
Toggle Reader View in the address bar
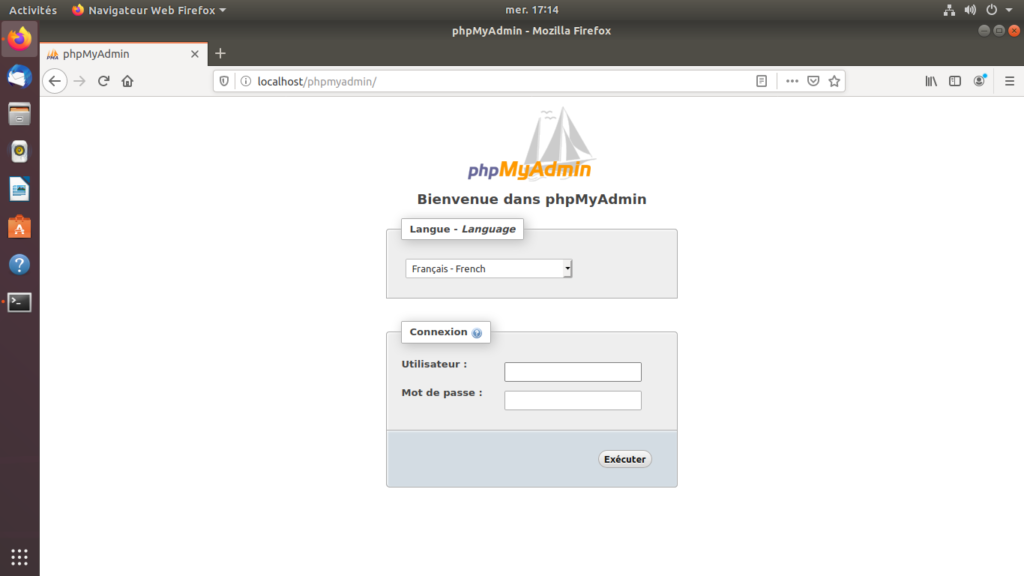(x=760, y=81)
